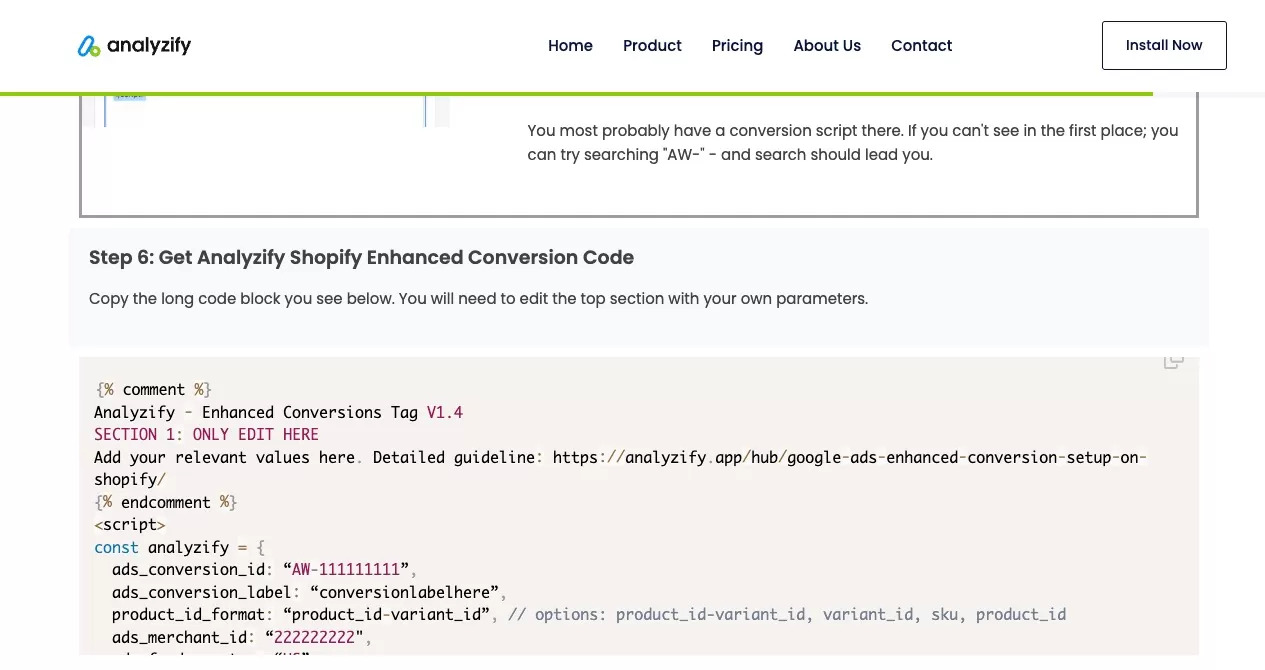Click the Install Now button
The height and width of the screenshot is (670, 1265).
1164,45
